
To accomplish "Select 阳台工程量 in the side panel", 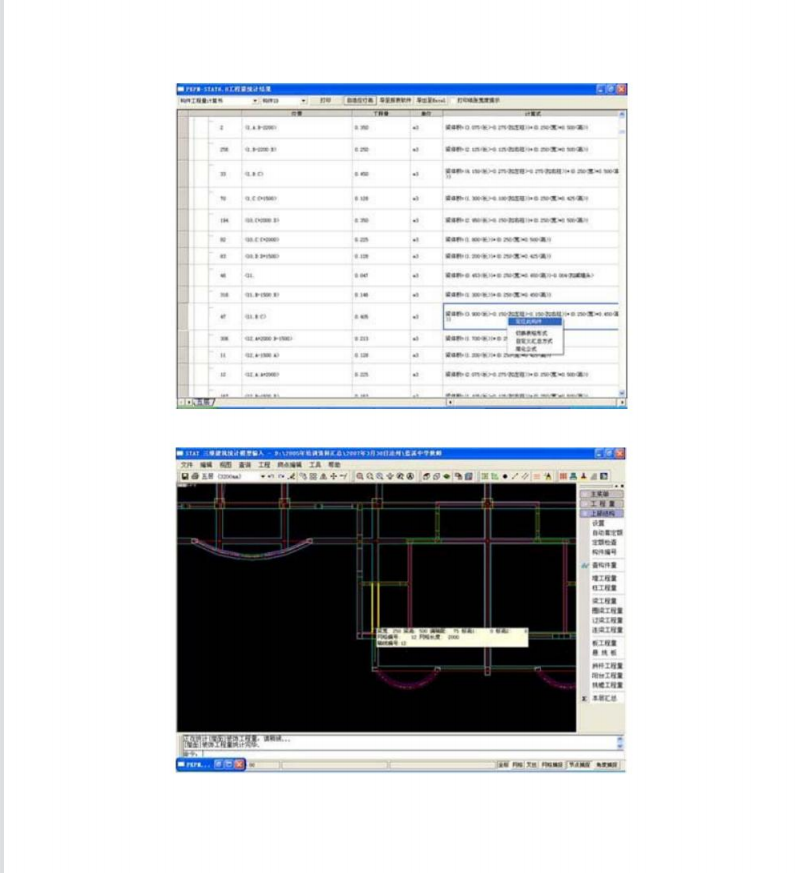I will (607, 675).
